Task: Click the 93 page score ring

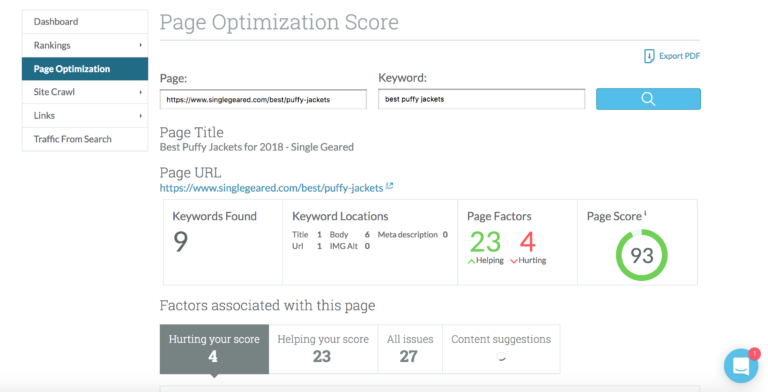Action: point(642,255)
